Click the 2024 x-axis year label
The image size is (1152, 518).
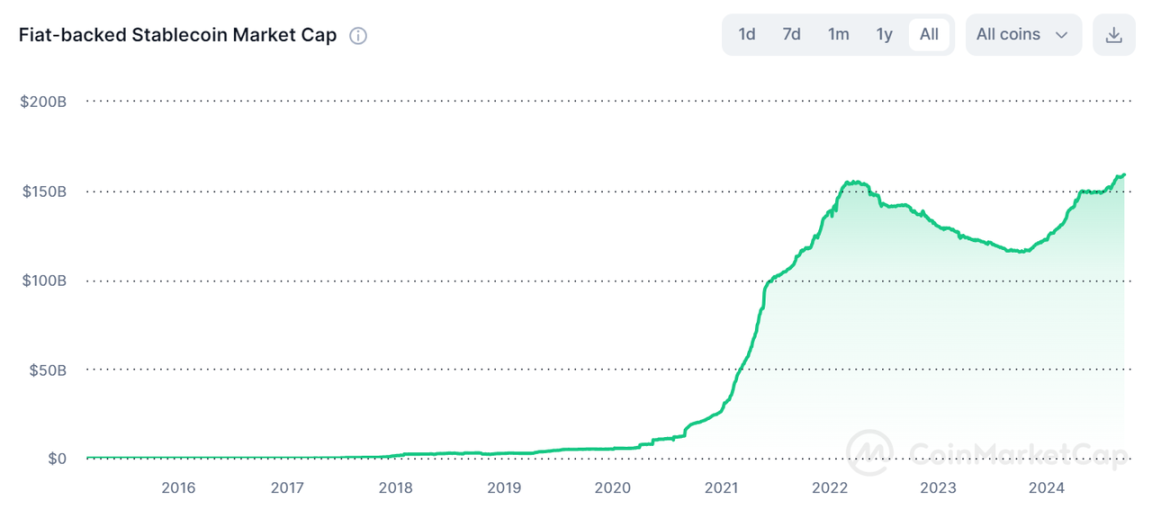(1047, 488)
